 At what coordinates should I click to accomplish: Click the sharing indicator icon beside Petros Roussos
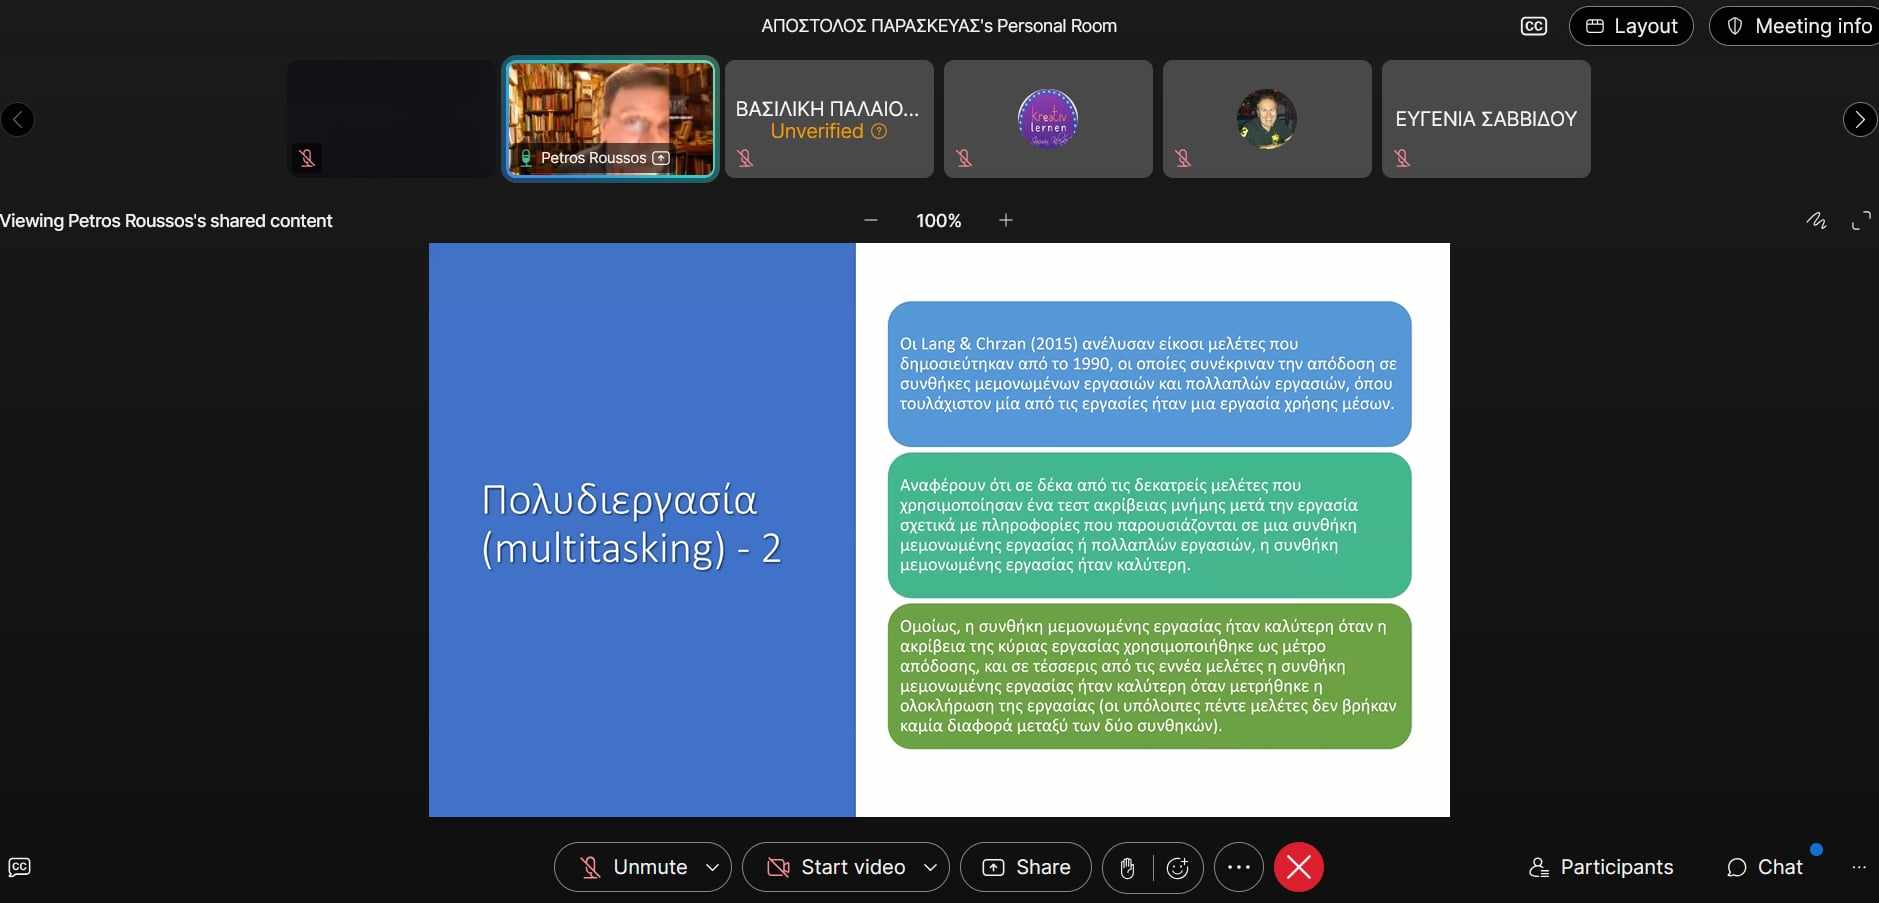coord(661,158)
